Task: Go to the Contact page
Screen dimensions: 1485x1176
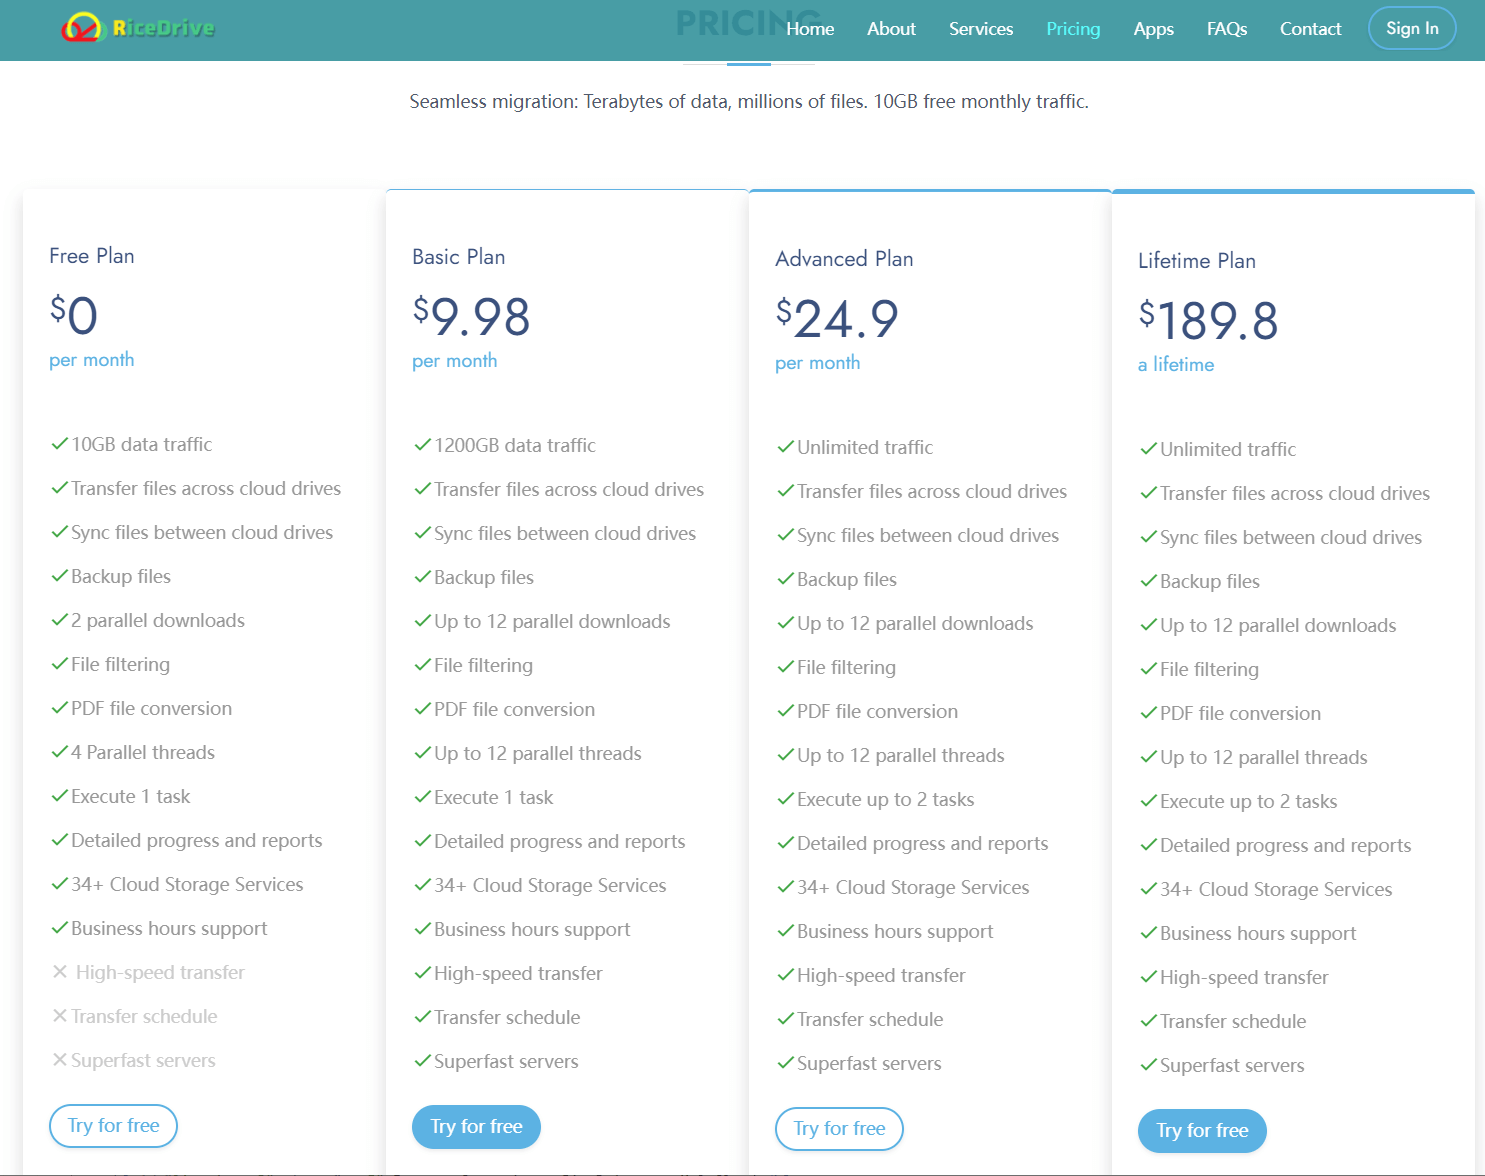Action: (x=1310, y=29)
